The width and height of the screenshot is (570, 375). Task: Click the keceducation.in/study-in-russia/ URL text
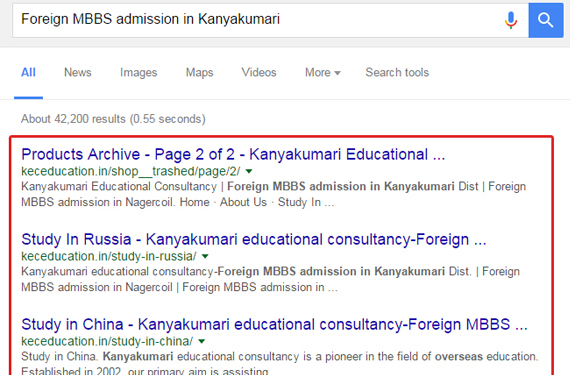(x=109, y=256)
